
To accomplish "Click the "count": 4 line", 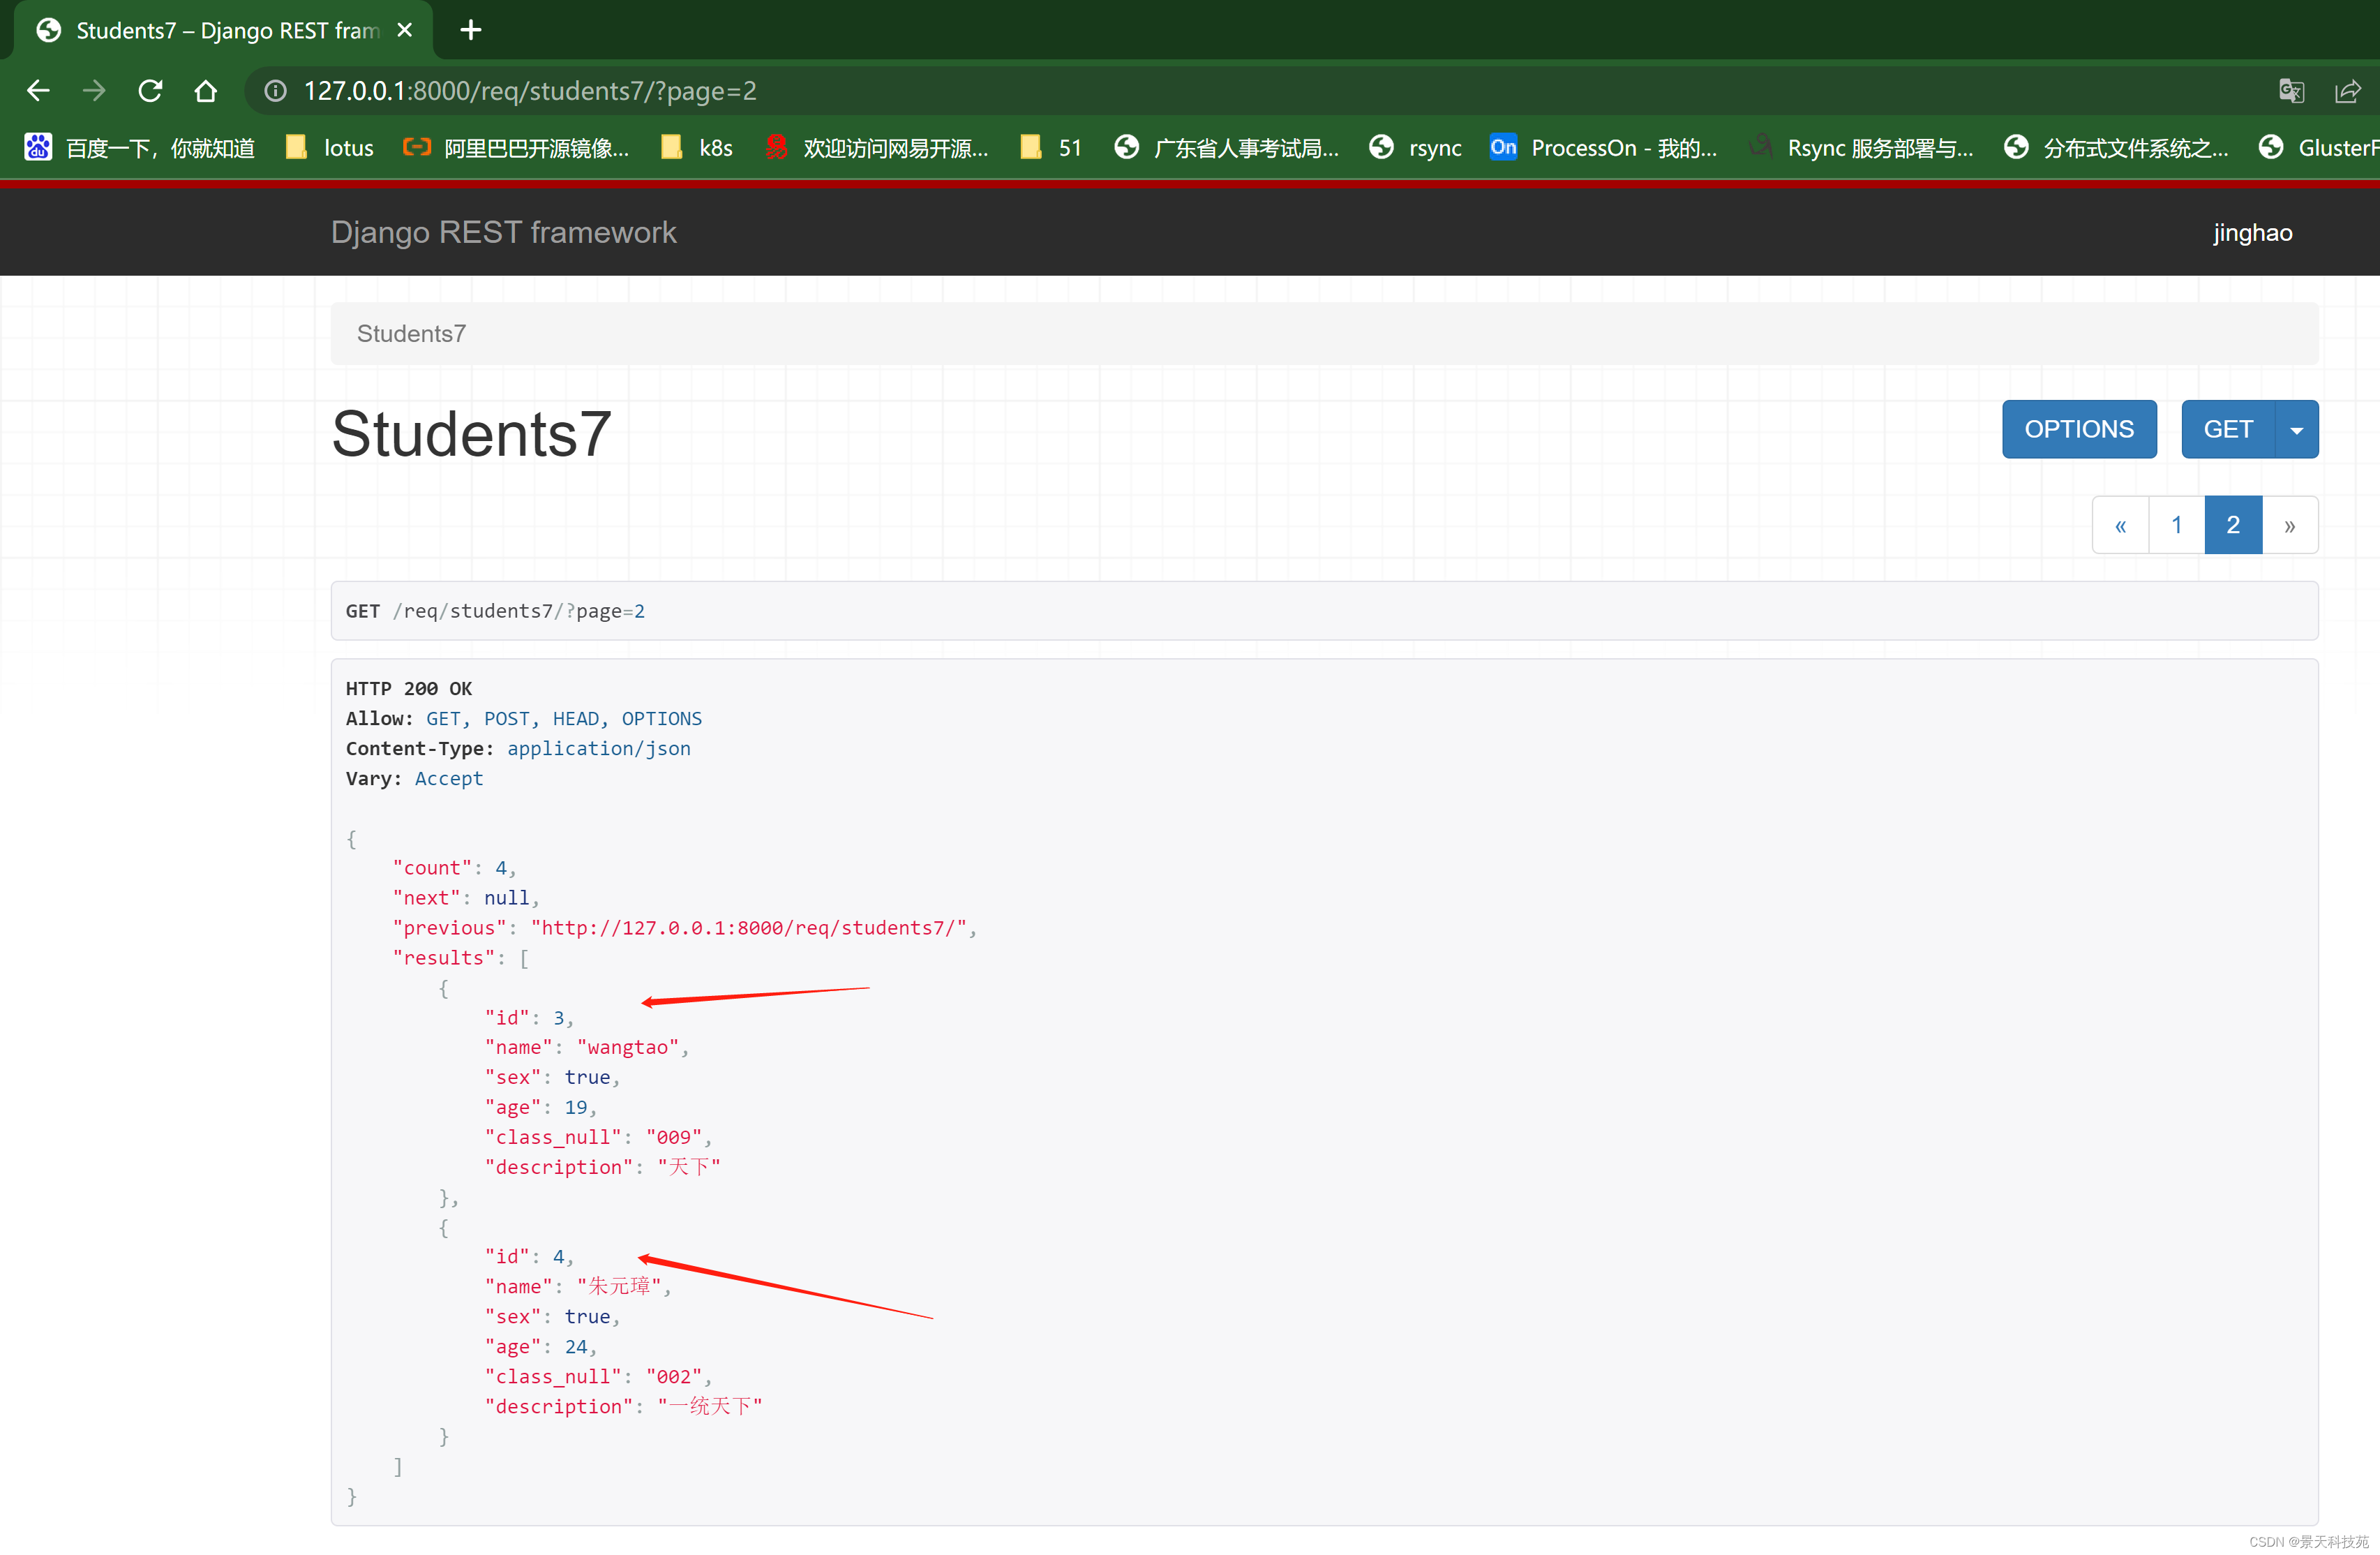I will click(454, 868).
